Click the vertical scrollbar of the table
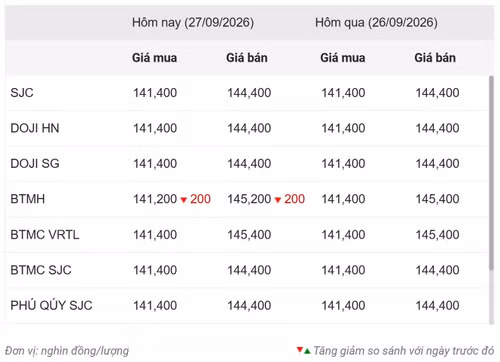 [x=491, y=172]
